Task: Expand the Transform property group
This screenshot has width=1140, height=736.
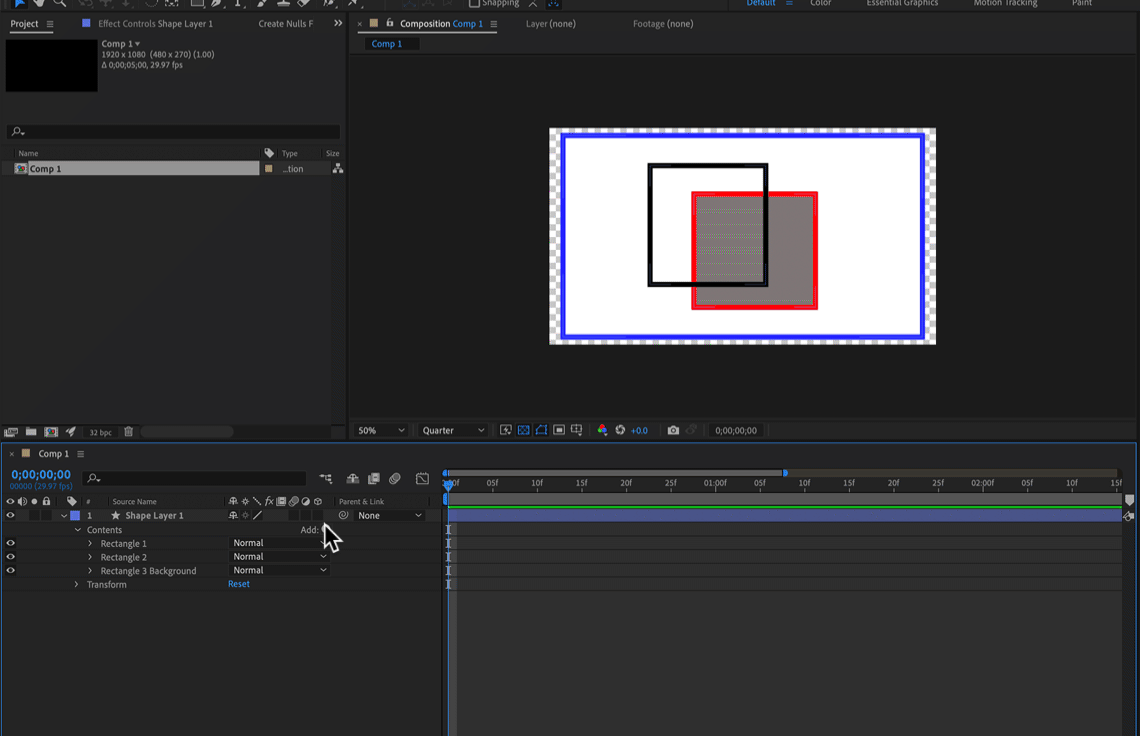Action: click(x=76, y=584)
